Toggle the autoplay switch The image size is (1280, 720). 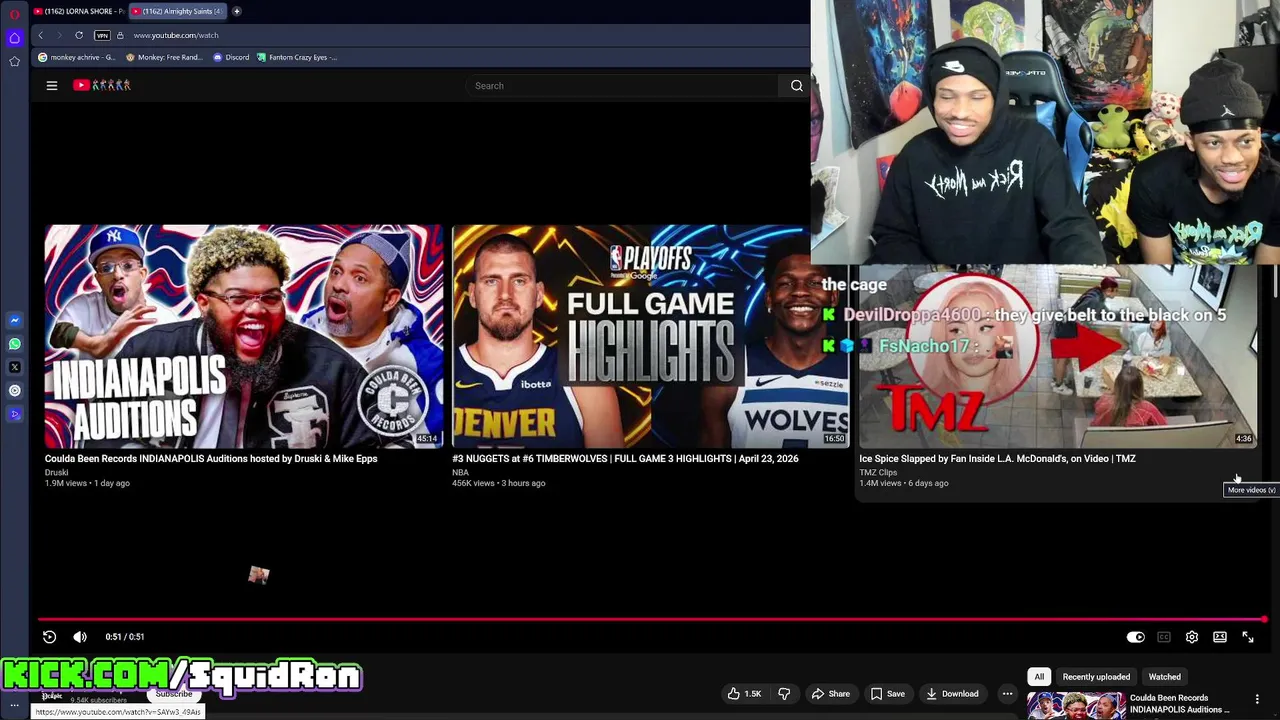coord(1136,637)
